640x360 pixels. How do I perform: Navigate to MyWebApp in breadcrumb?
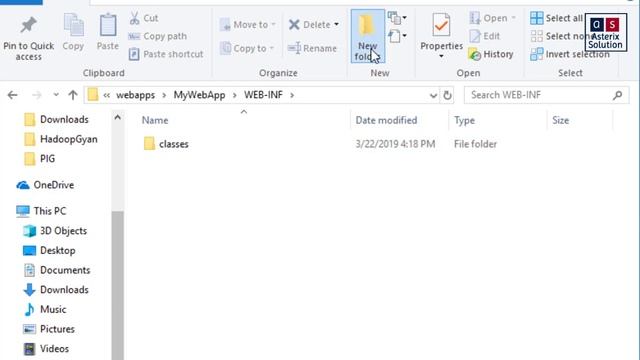point(199,95)
